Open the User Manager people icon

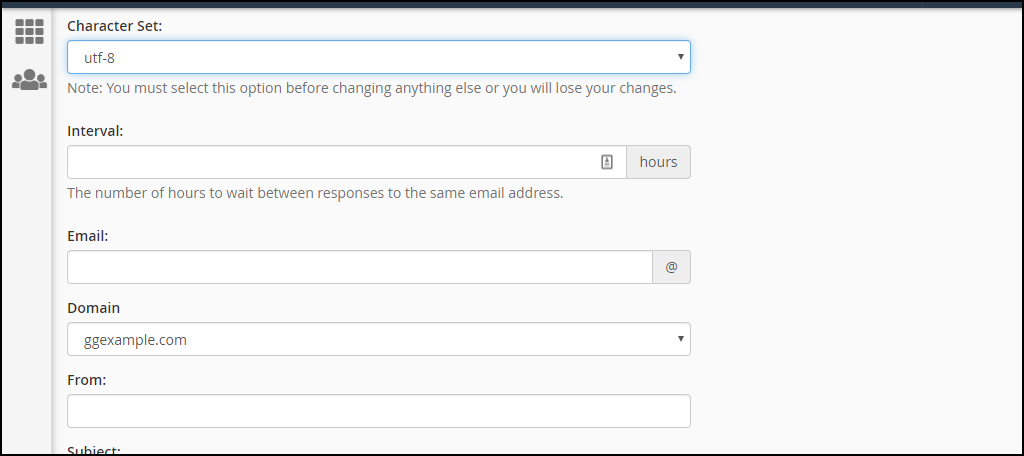tap(29, 80)
